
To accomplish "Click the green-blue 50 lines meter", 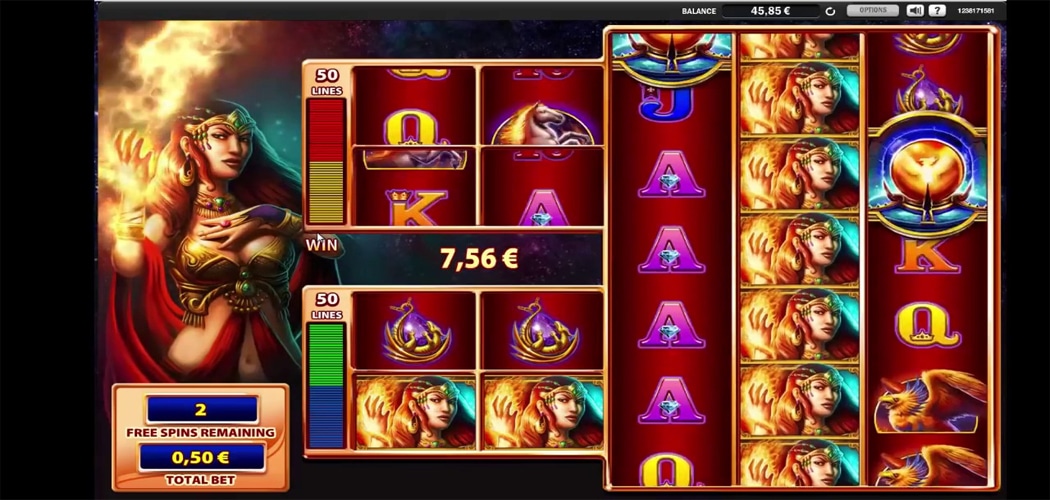I will point(326,385).
